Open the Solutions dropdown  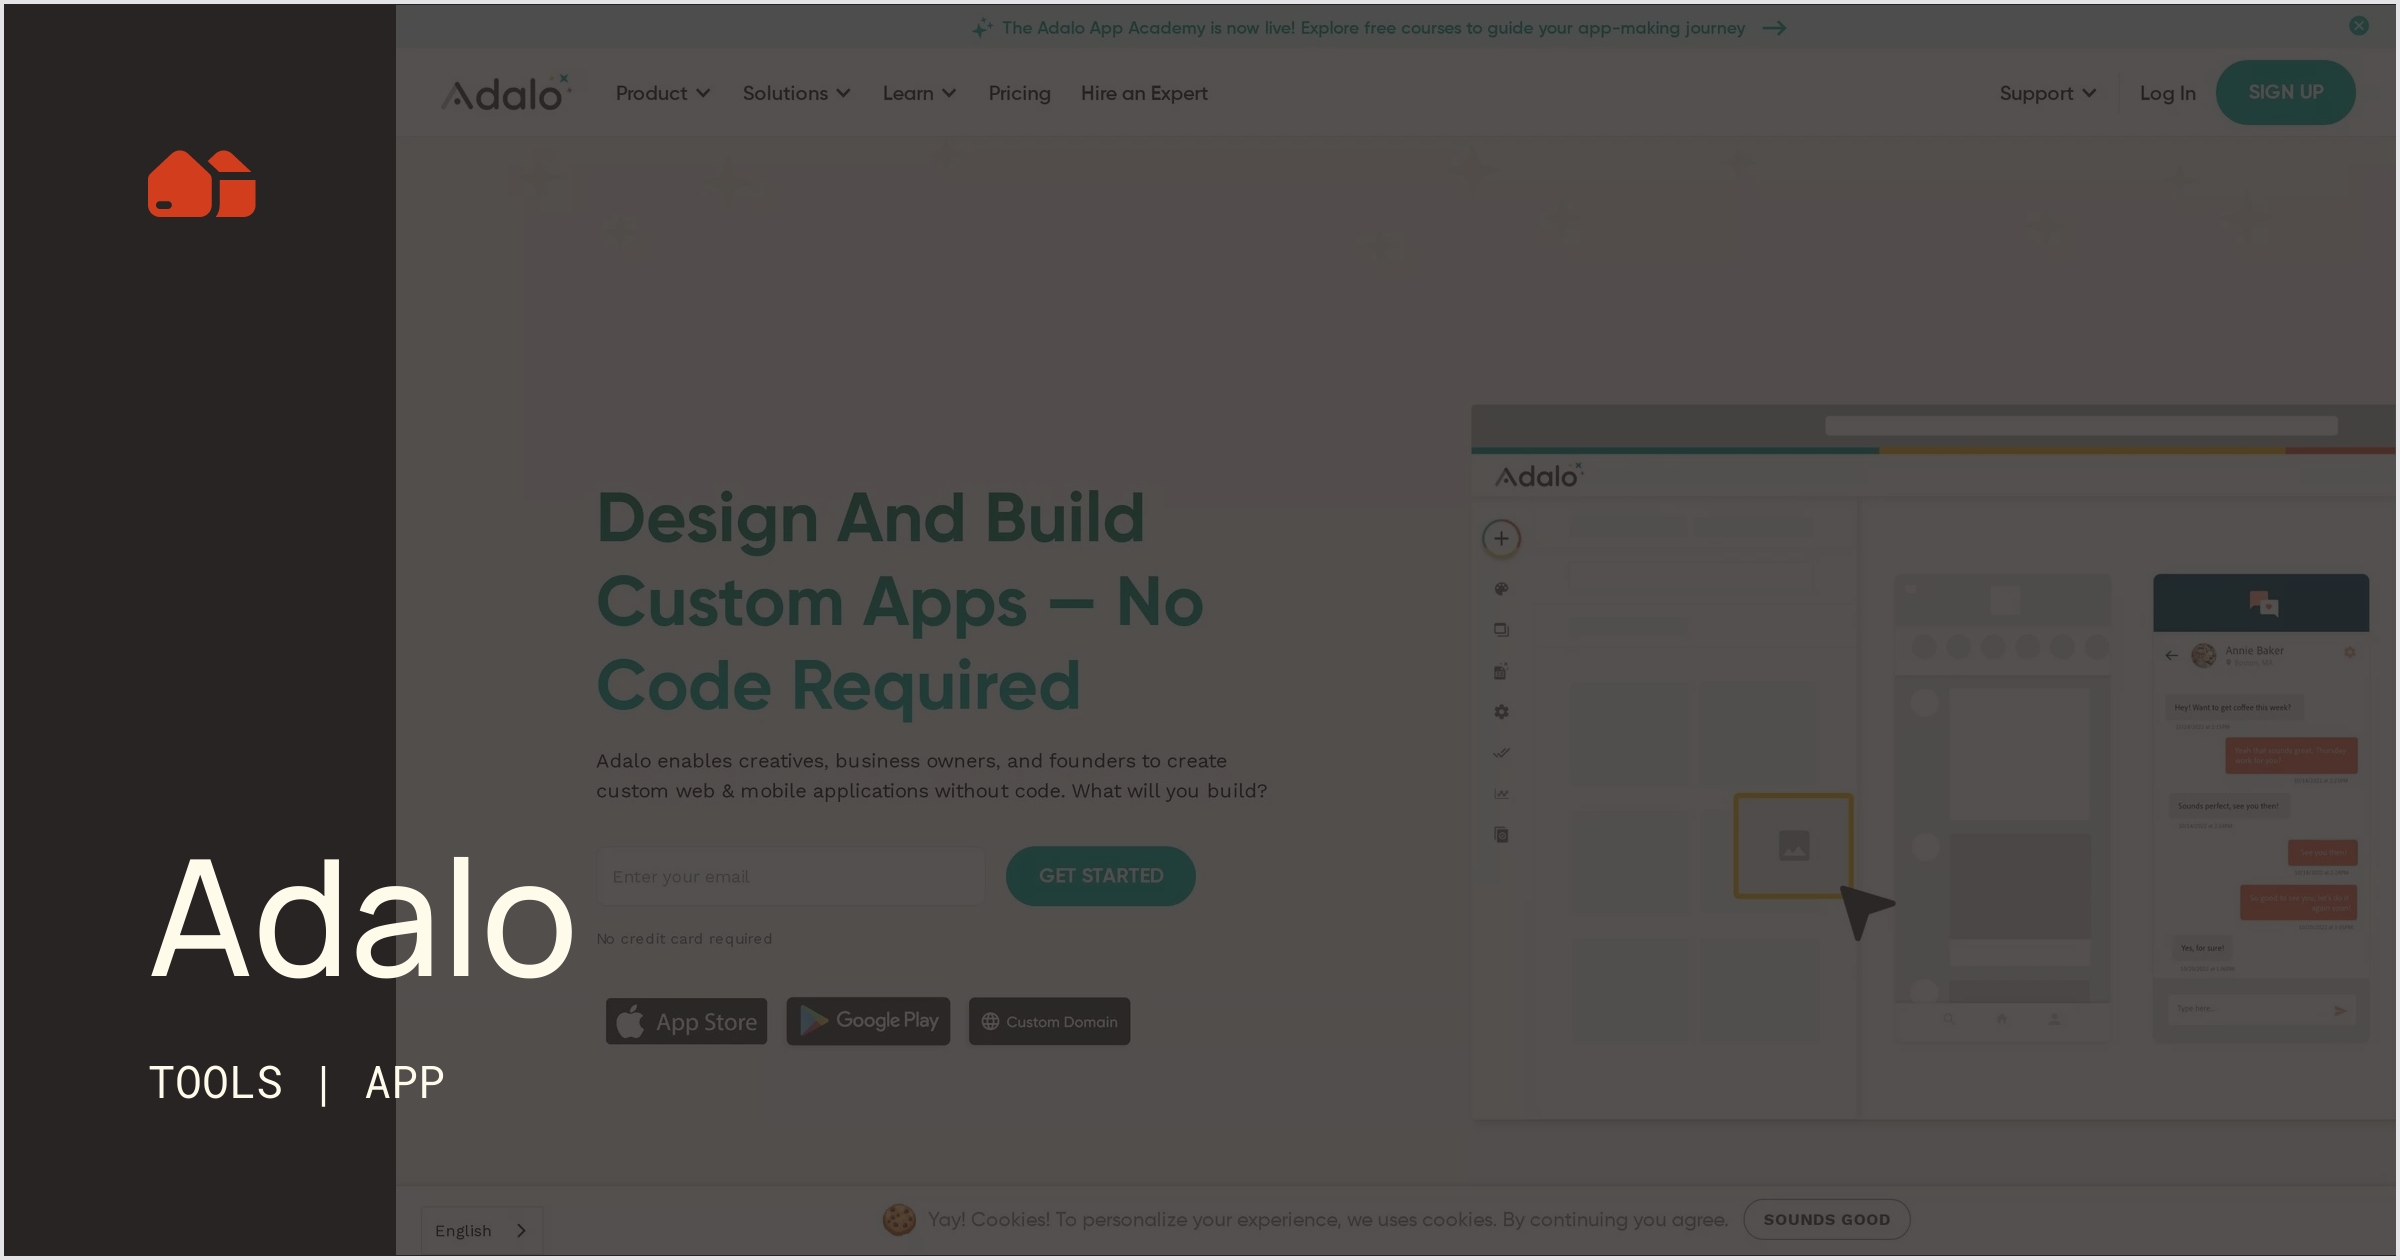tap(796, 93)
